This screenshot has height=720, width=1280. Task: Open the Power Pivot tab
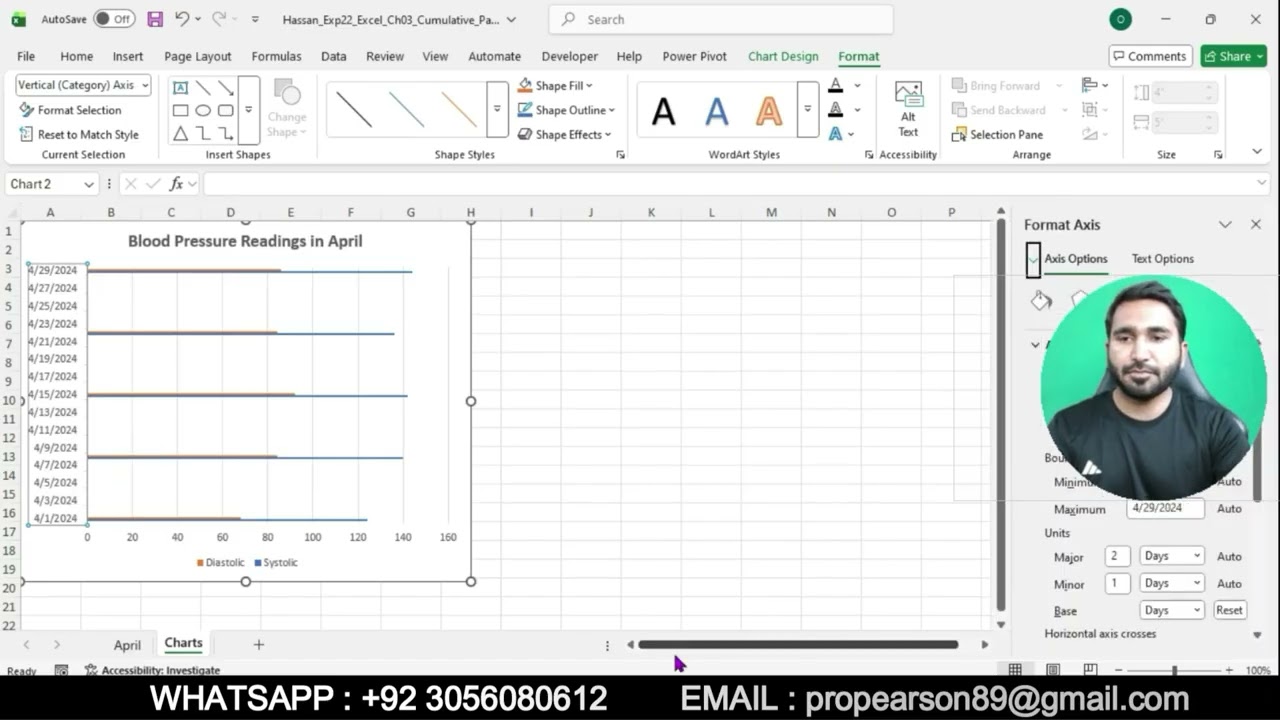pos(694,56)
